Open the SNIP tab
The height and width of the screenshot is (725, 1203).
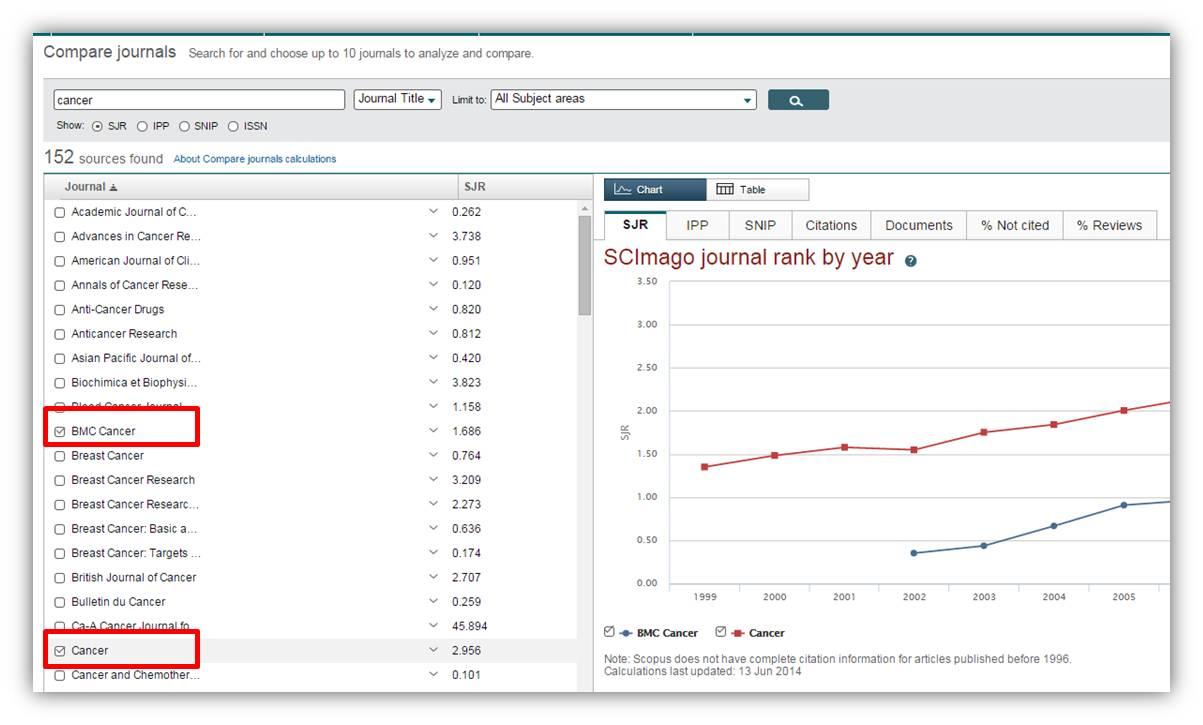760,225
